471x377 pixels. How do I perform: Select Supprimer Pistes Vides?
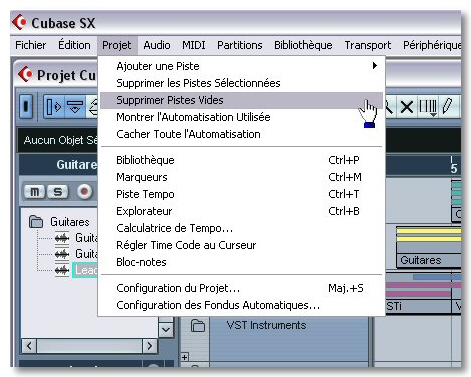241,100
